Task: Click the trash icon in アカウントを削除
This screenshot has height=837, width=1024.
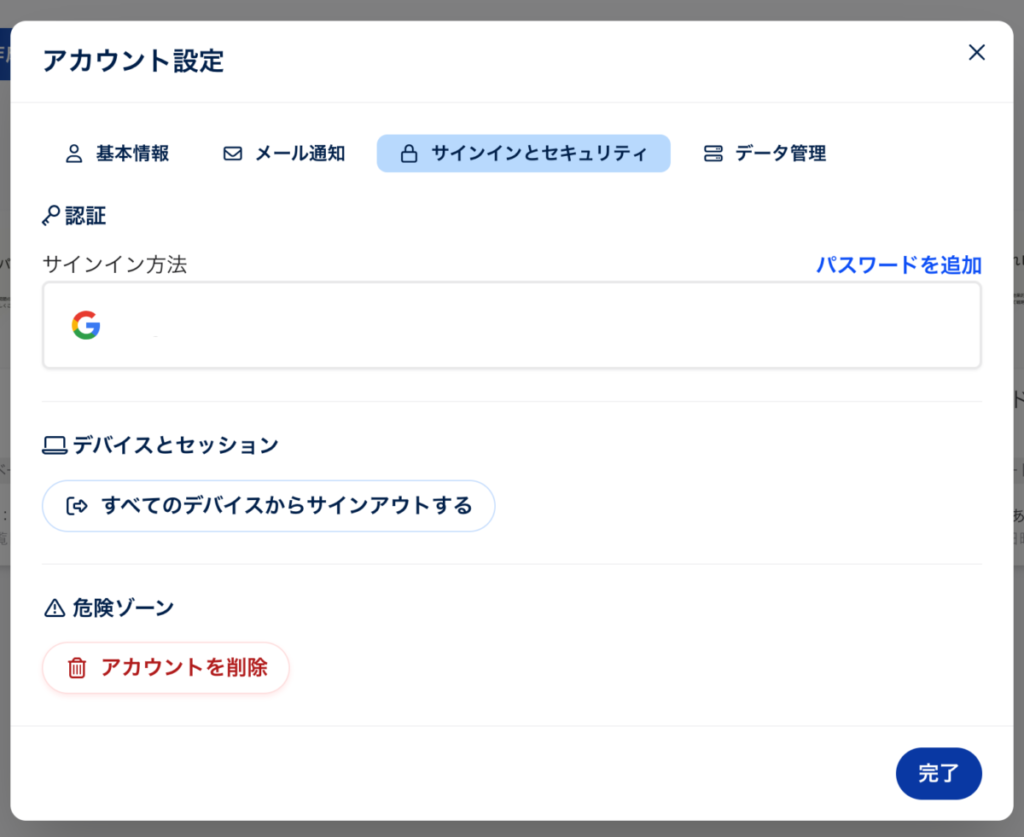Action: tap(77, 668)
